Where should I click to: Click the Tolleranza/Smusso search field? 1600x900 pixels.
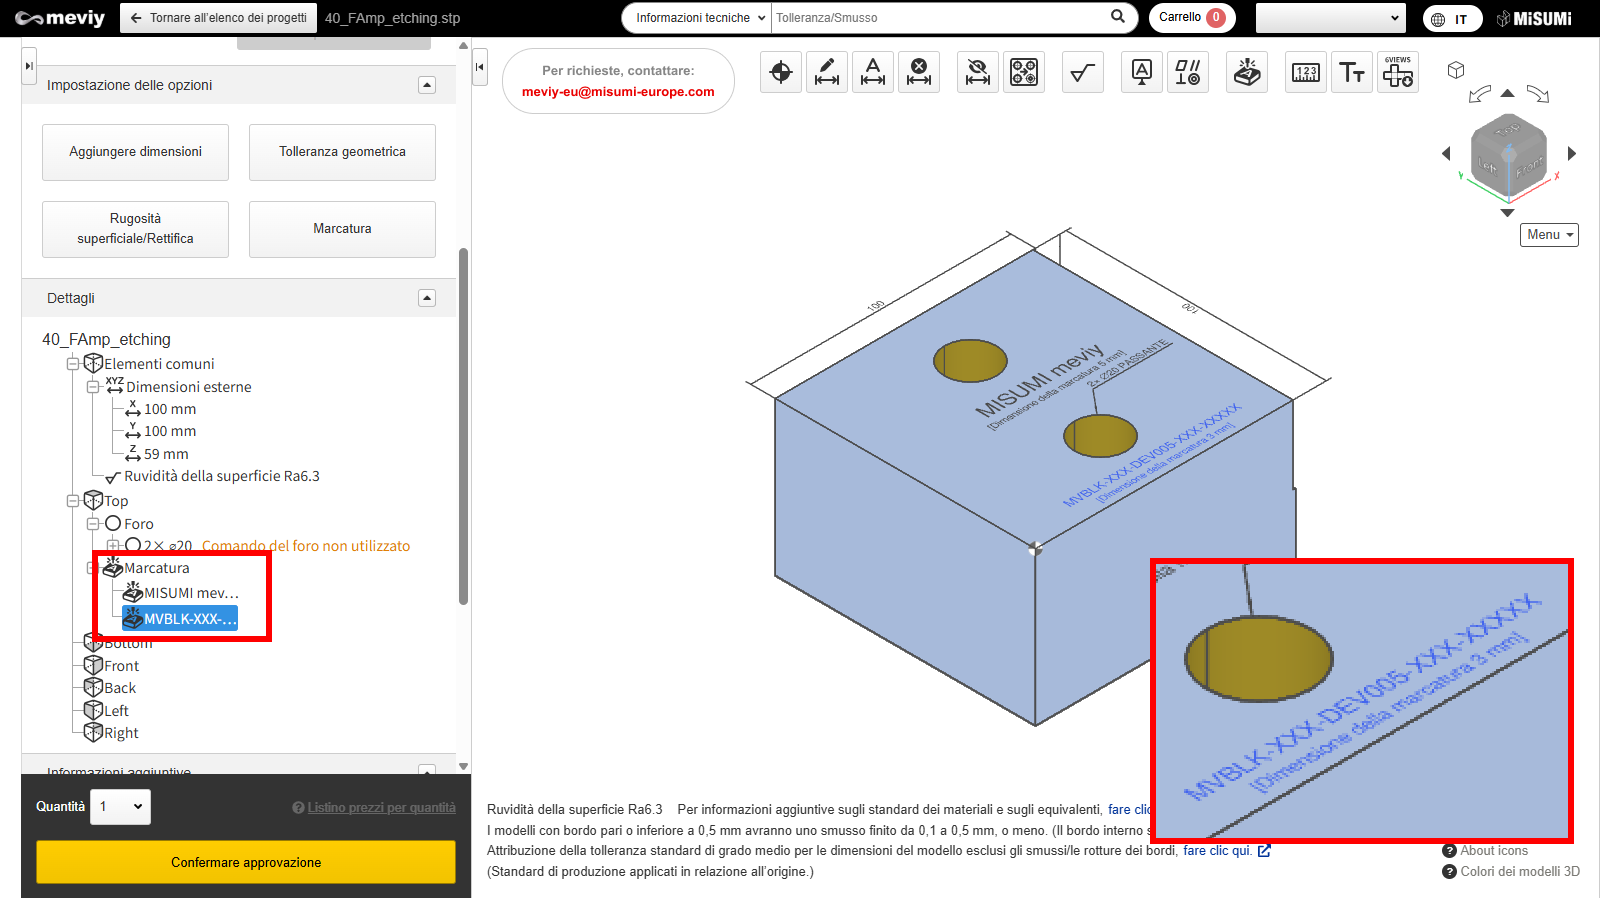940,18
